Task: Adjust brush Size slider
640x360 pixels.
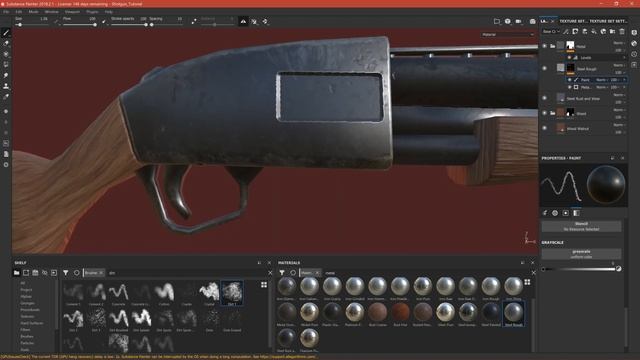Action: [x=32, y=25]
